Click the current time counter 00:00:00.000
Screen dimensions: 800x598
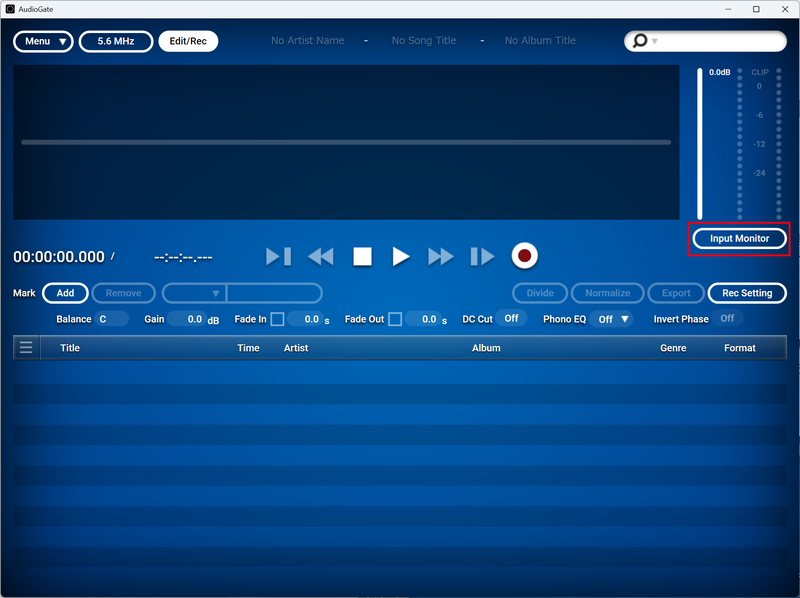coord(59,257)
